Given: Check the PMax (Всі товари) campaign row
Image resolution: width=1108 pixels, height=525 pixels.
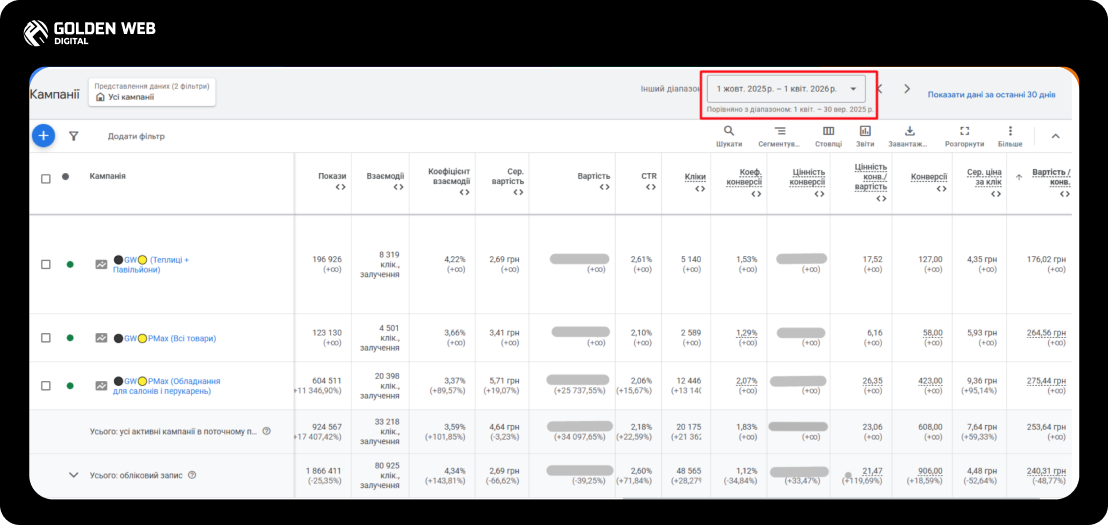Looking at the screenshot, I should pos(46,338).
